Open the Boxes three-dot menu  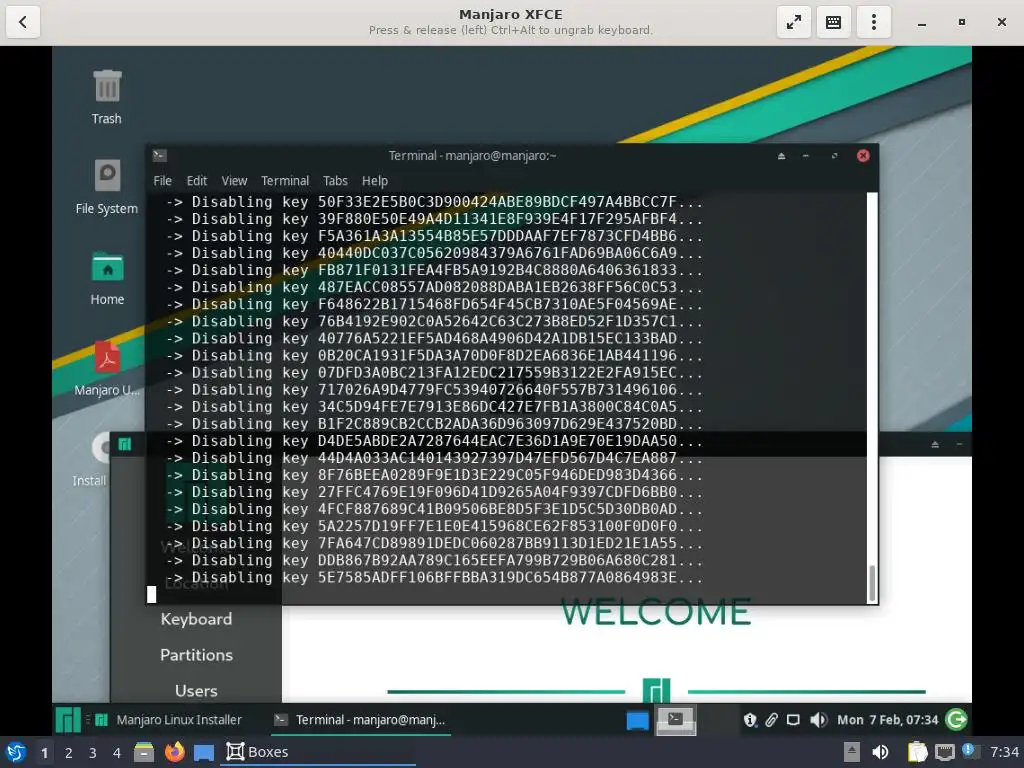pyautogui.click(x=873, y=22)
